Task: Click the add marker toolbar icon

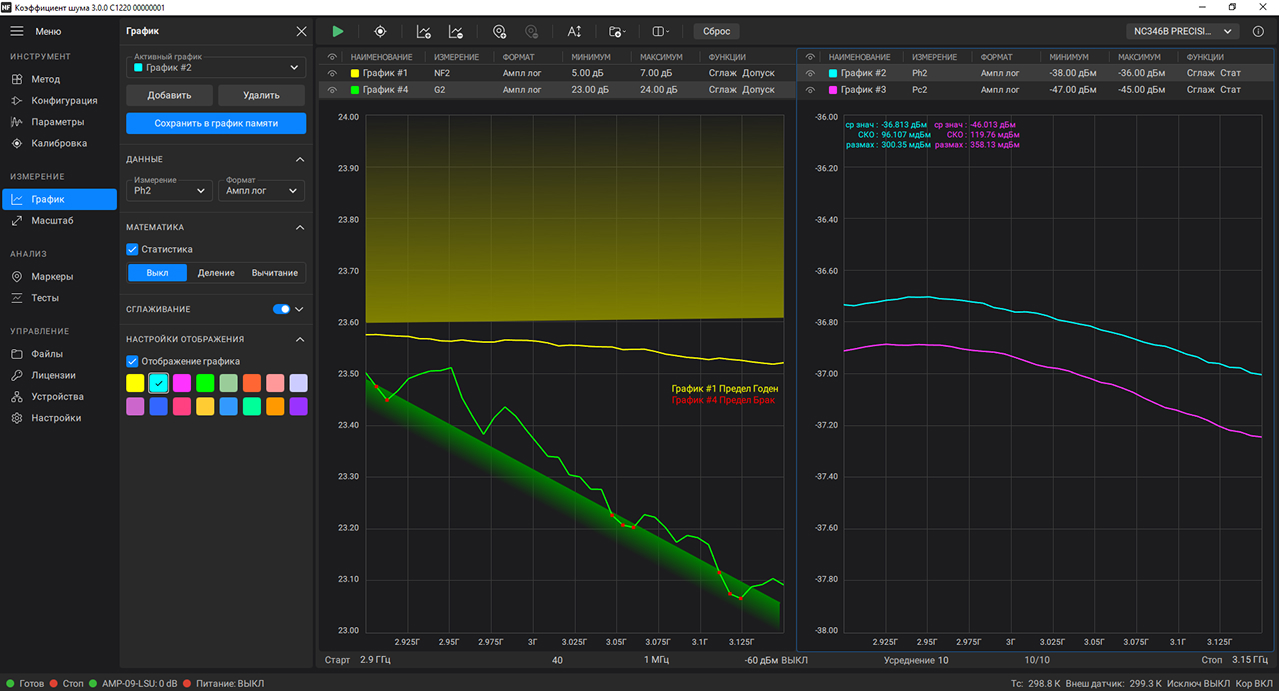Action: [x=500, y=31]
